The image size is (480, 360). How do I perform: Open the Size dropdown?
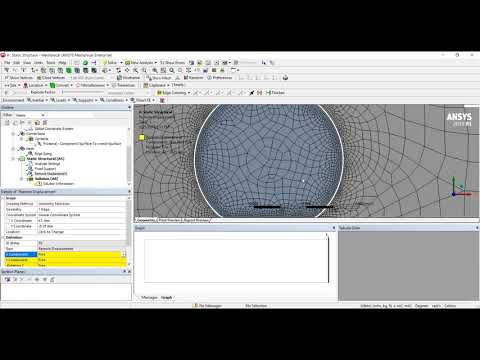coord(13,85)
